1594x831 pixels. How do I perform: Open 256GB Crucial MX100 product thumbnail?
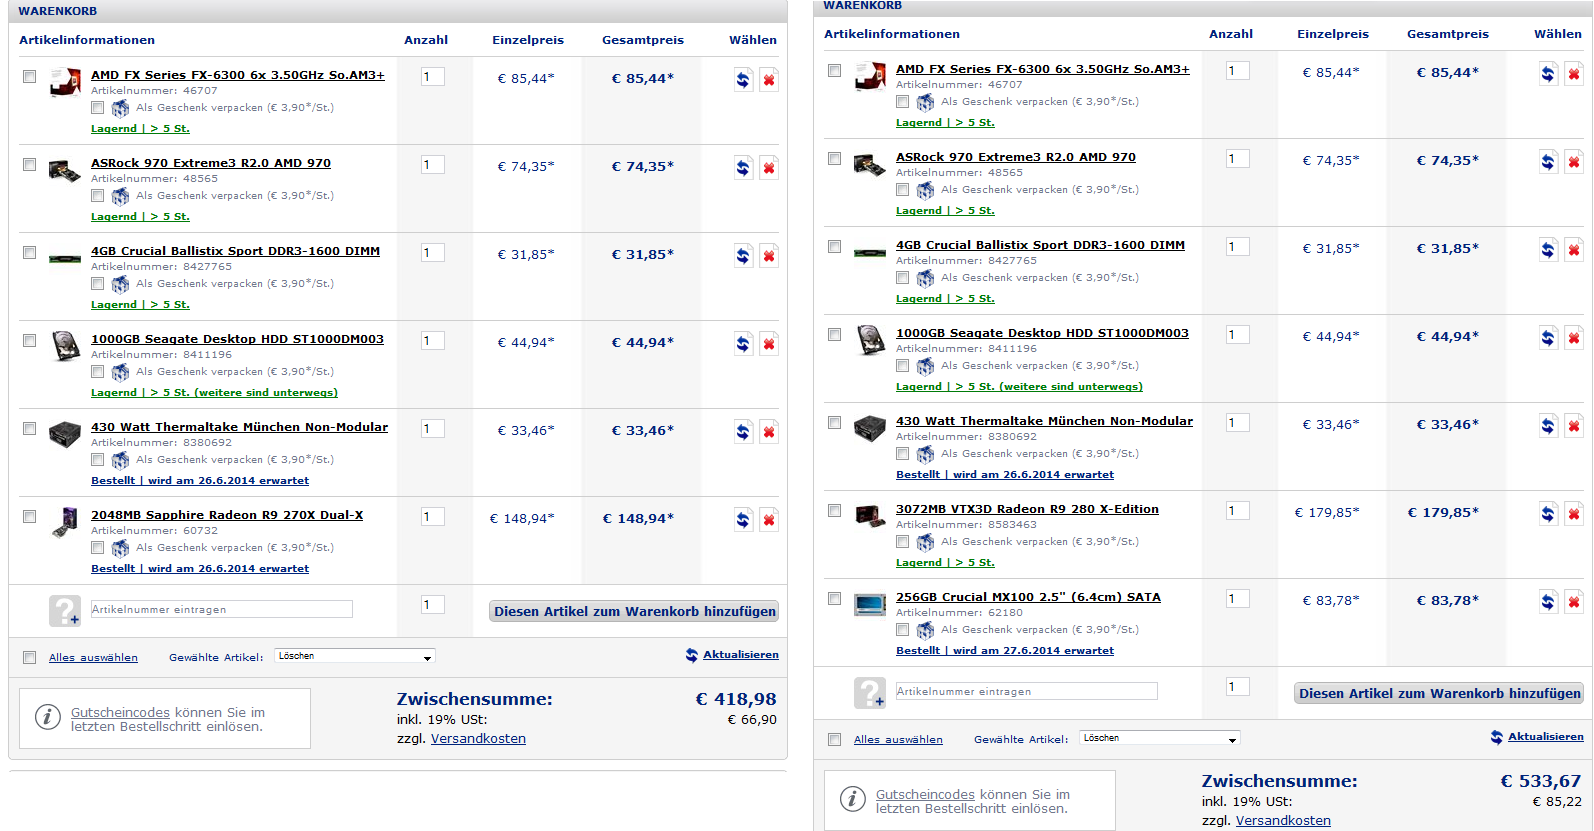[870, 604]
